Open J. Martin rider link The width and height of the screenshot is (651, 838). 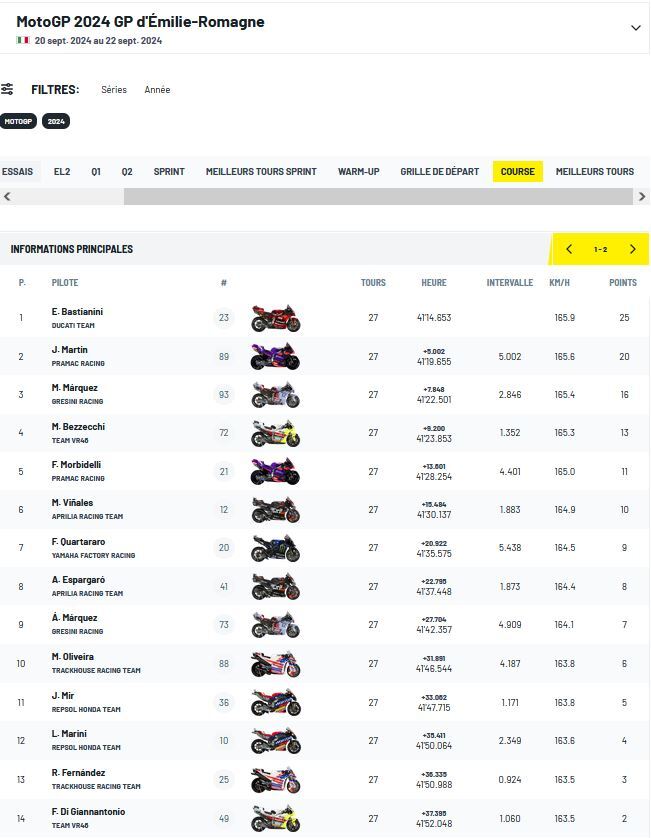point(70,350)
